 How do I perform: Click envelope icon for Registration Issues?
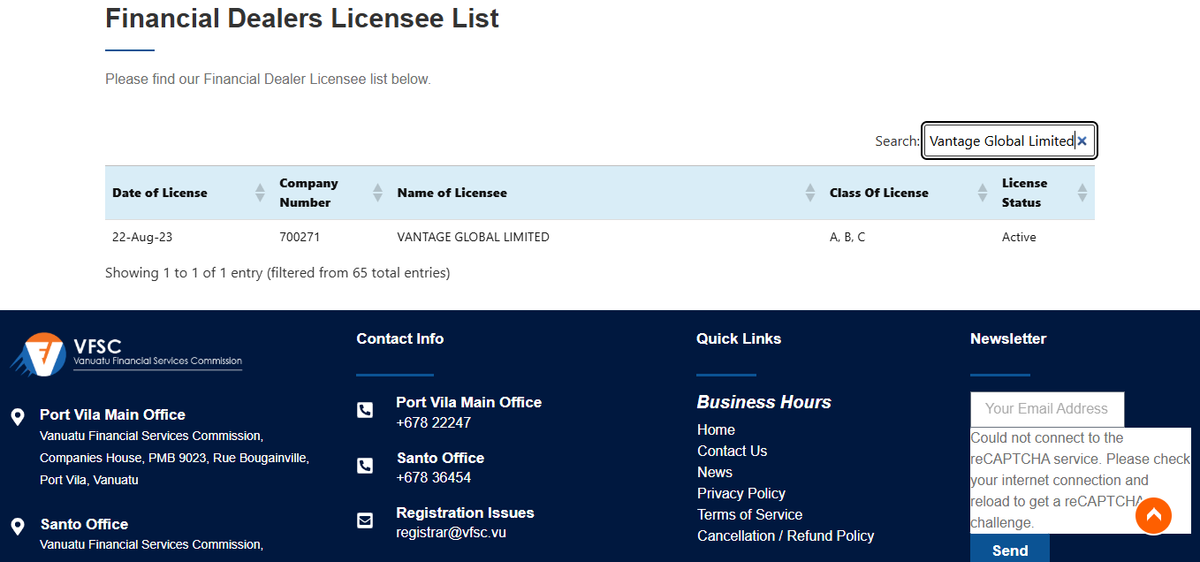(x=365, y=520)
